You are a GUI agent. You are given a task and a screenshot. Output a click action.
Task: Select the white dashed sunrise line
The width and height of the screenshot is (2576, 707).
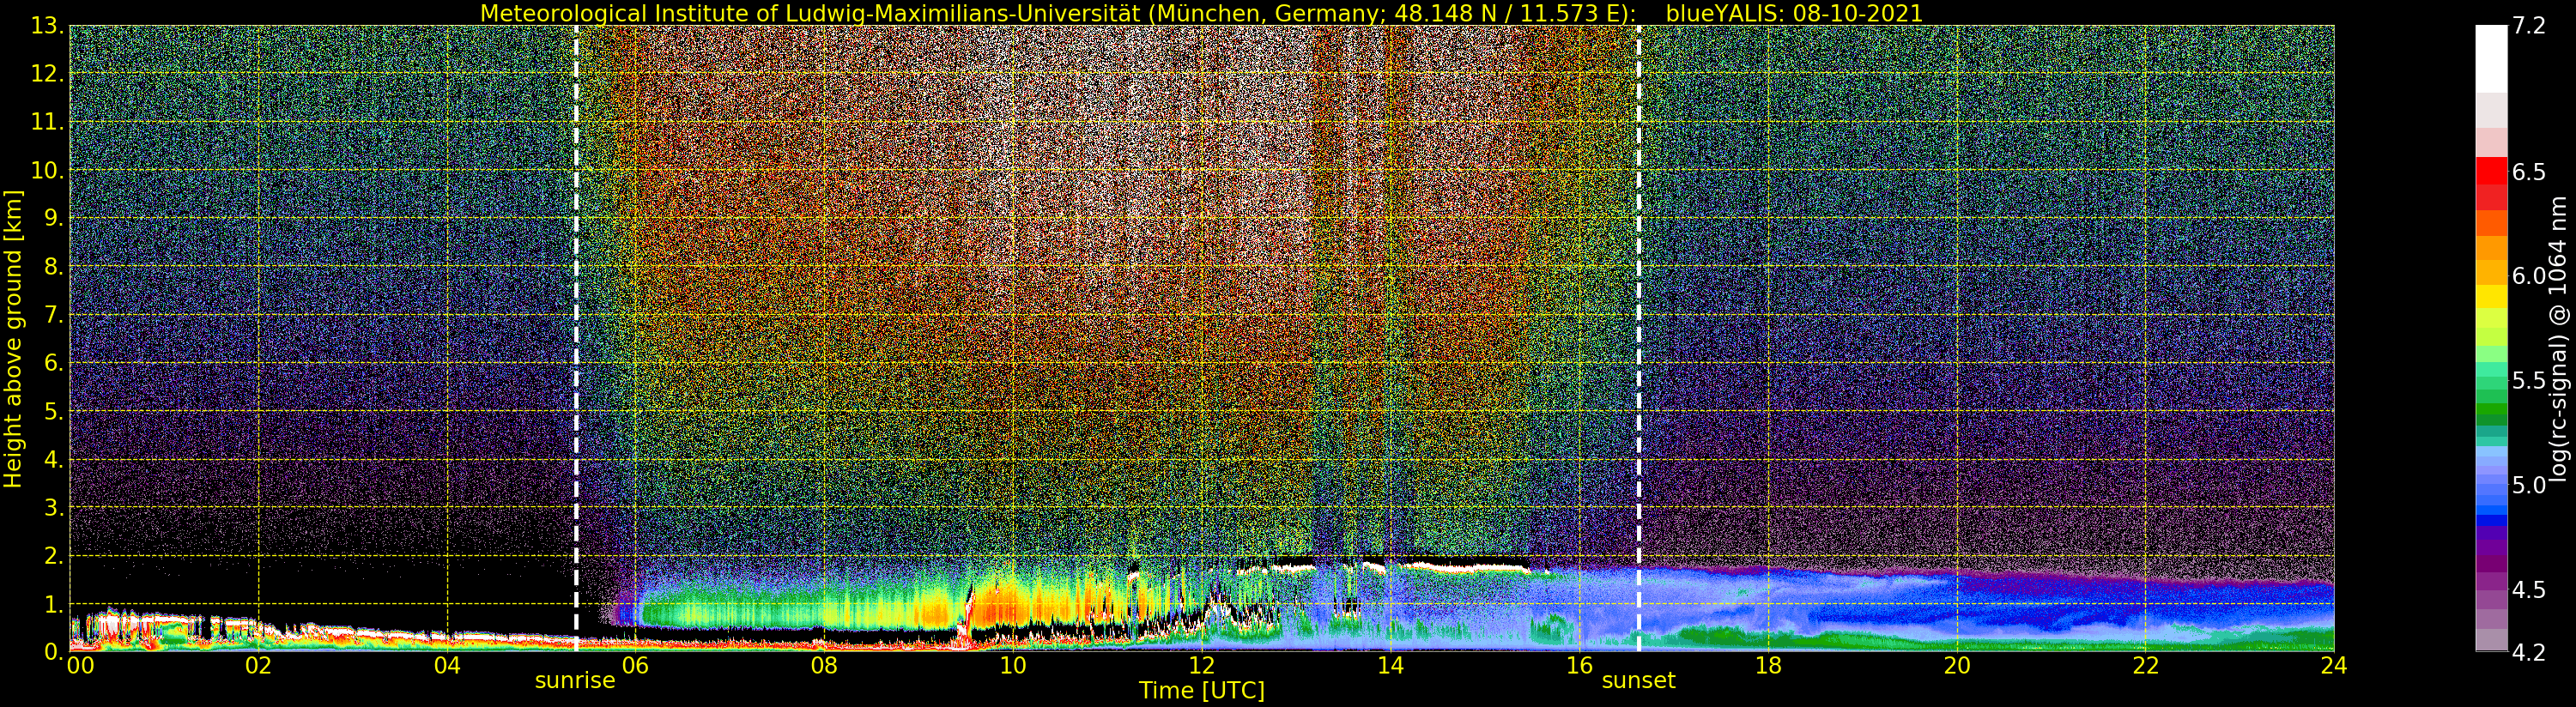(x=576, y=338)
